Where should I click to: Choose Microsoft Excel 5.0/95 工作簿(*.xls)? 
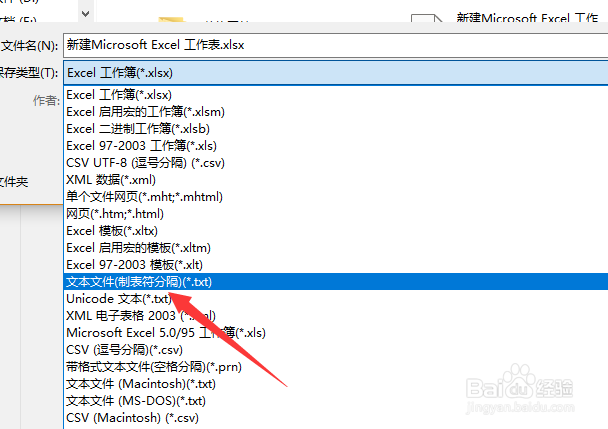tap(336, 333)
